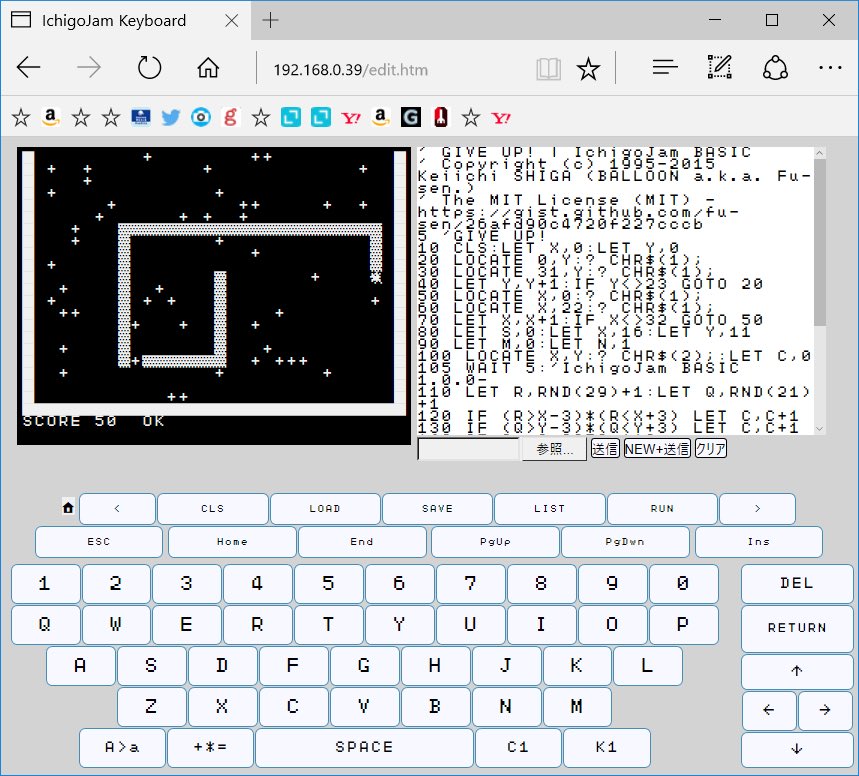This screenshot has height=776, width=859.
Task: Tap the End key
Action: (362, 541)
